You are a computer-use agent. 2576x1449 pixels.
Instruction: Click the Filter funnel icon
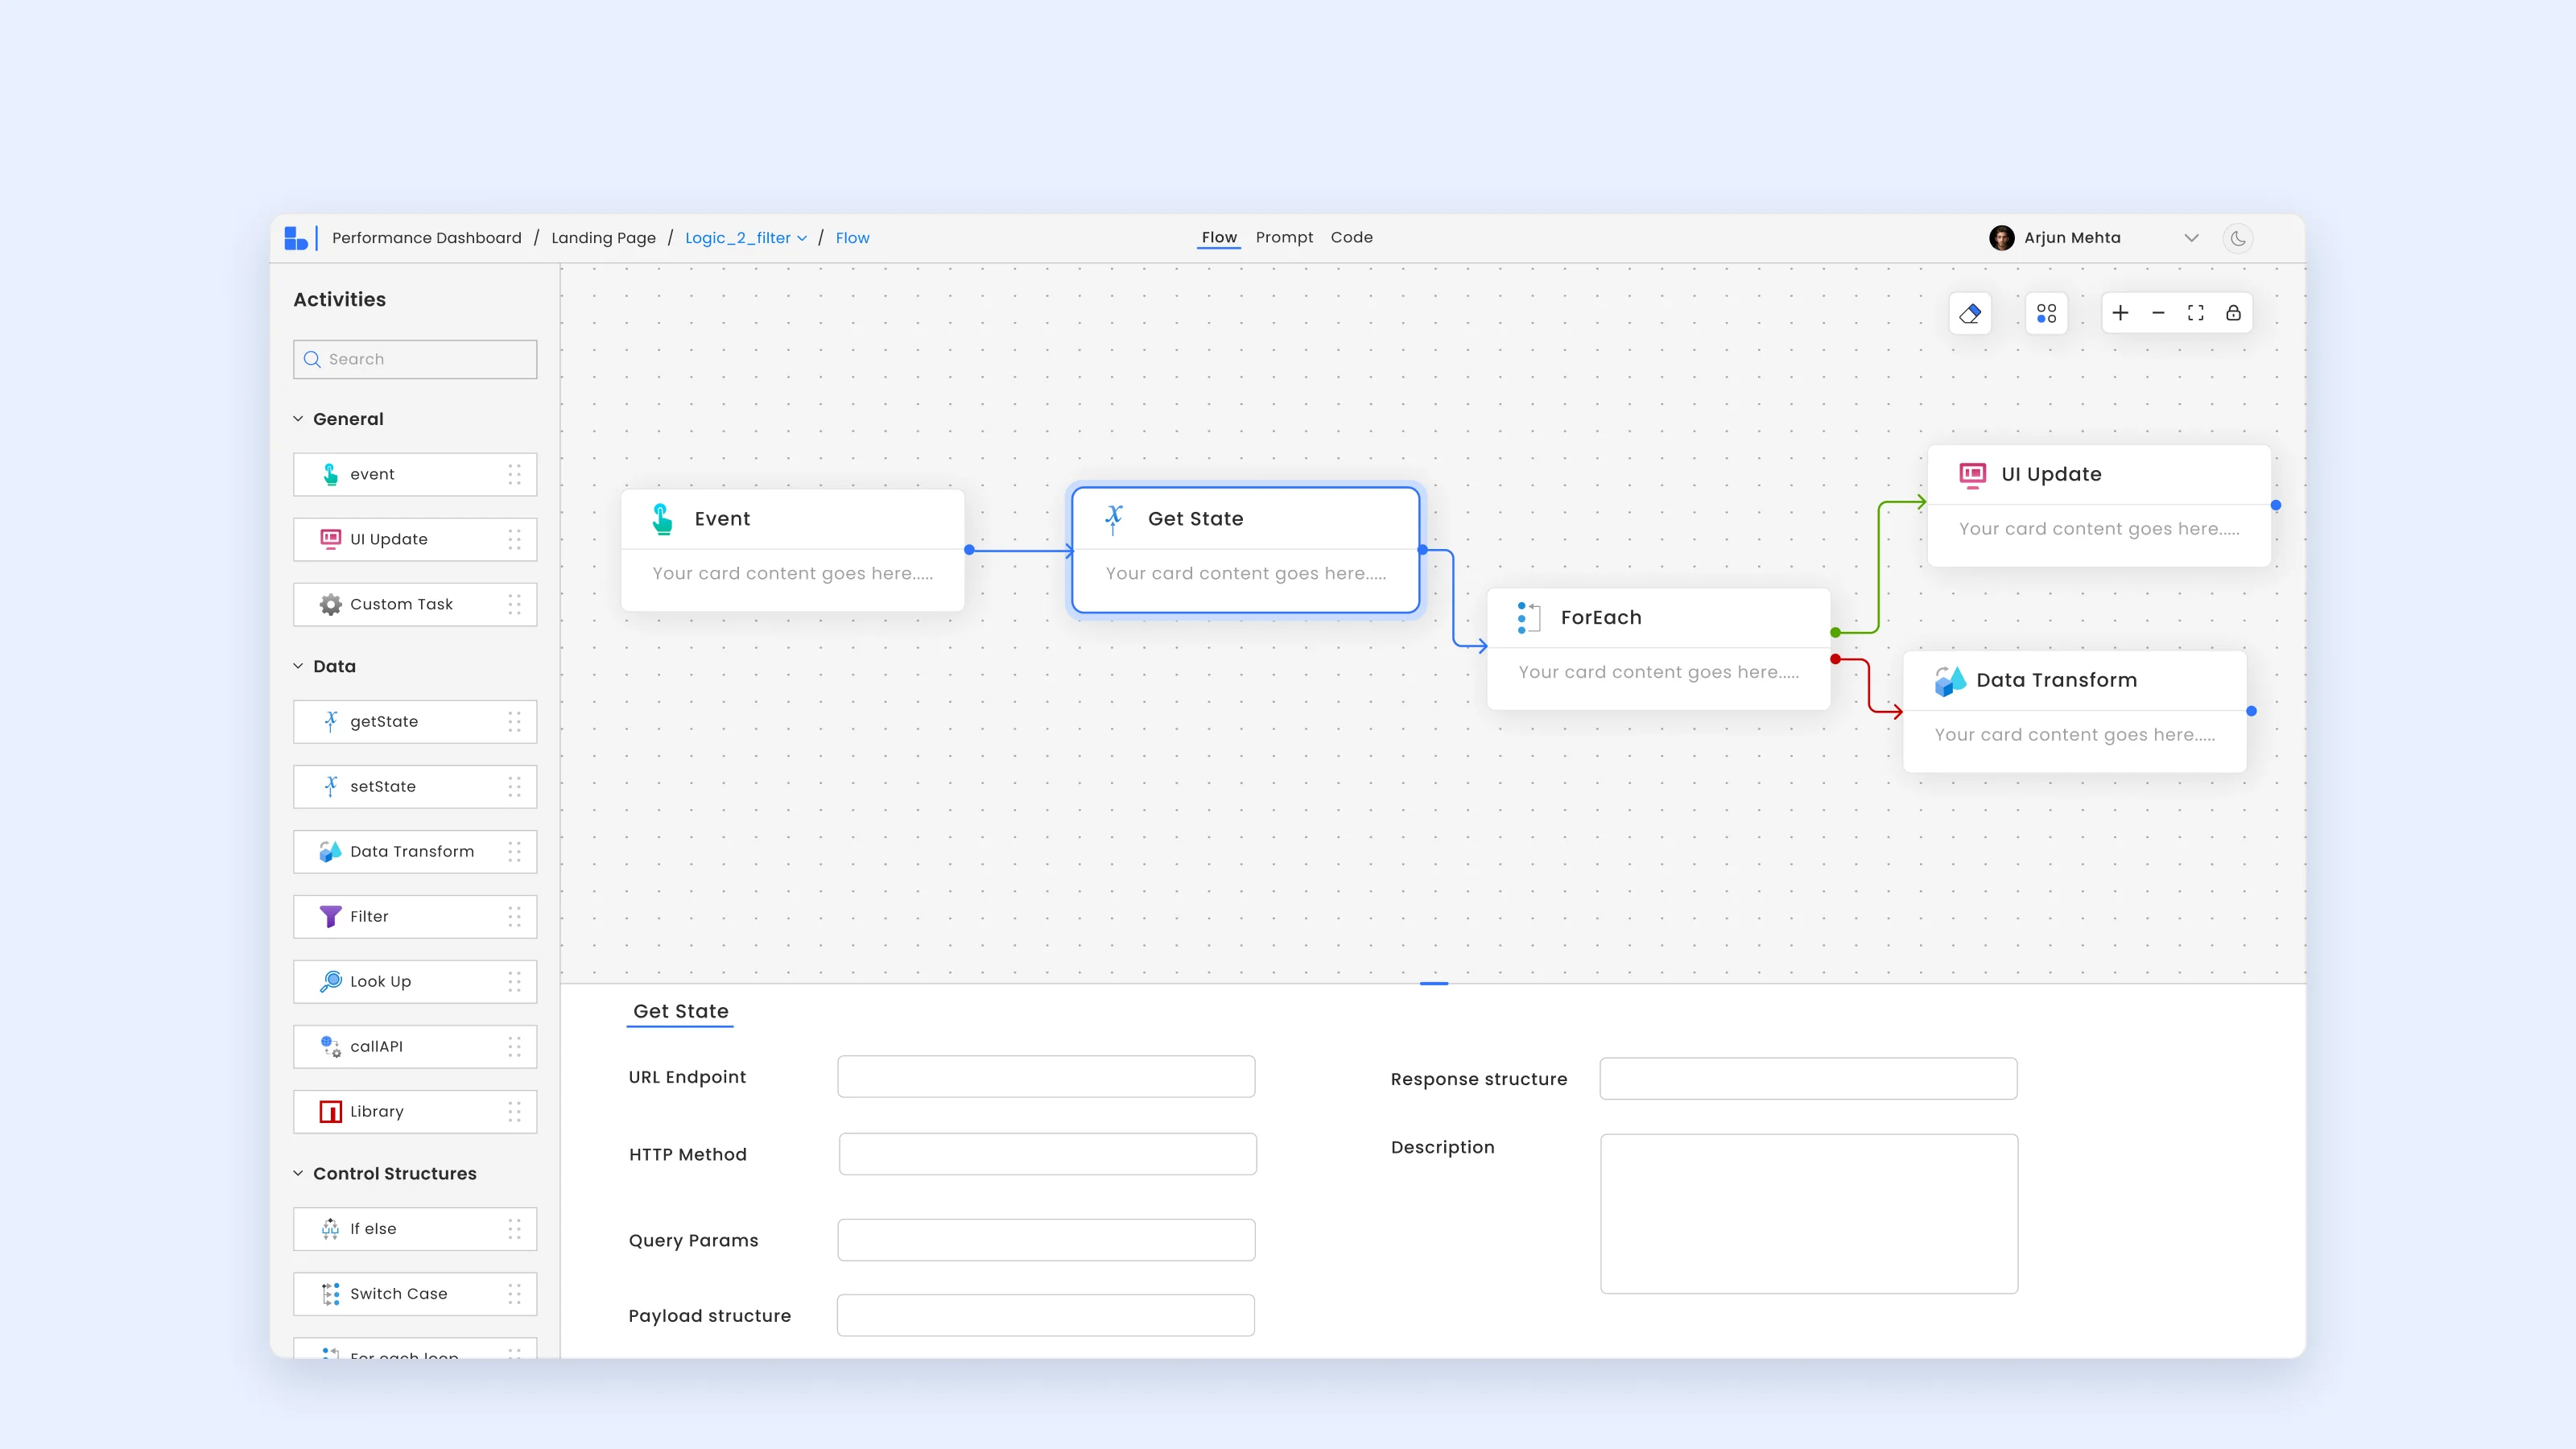click(x=330, y=916)
